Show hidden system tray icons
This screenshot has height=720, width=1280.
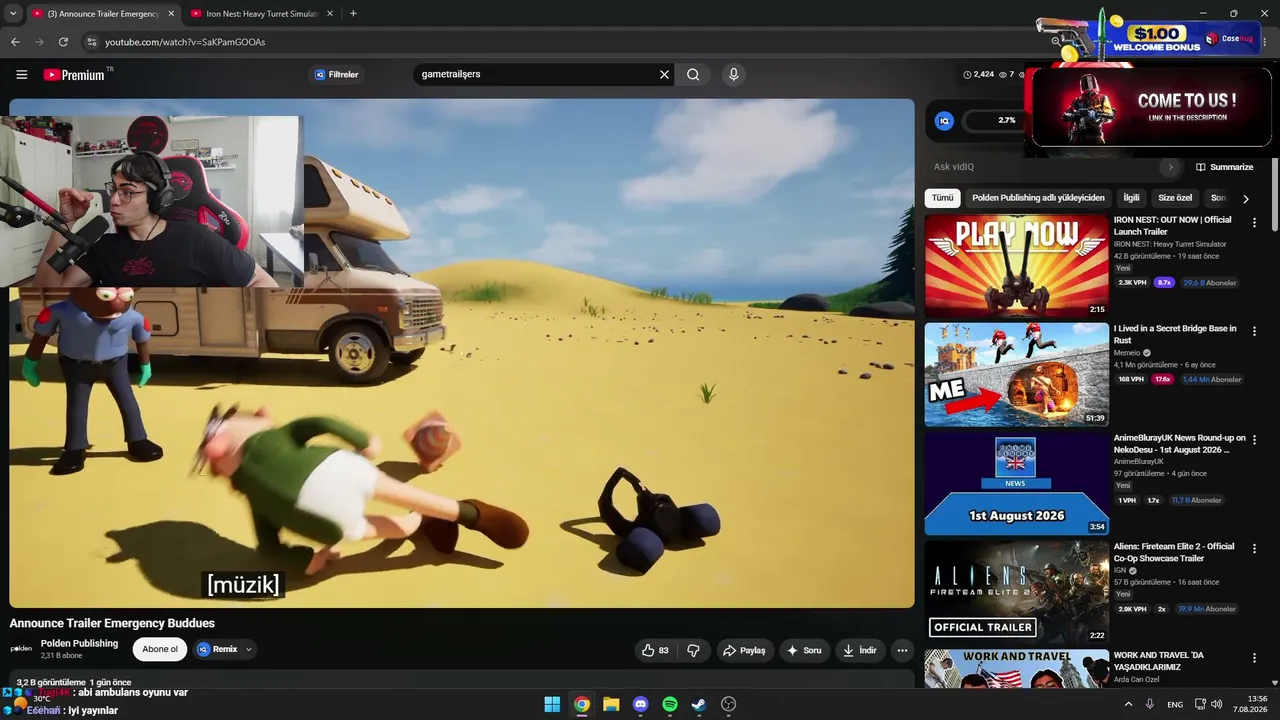click(1129, 704)
